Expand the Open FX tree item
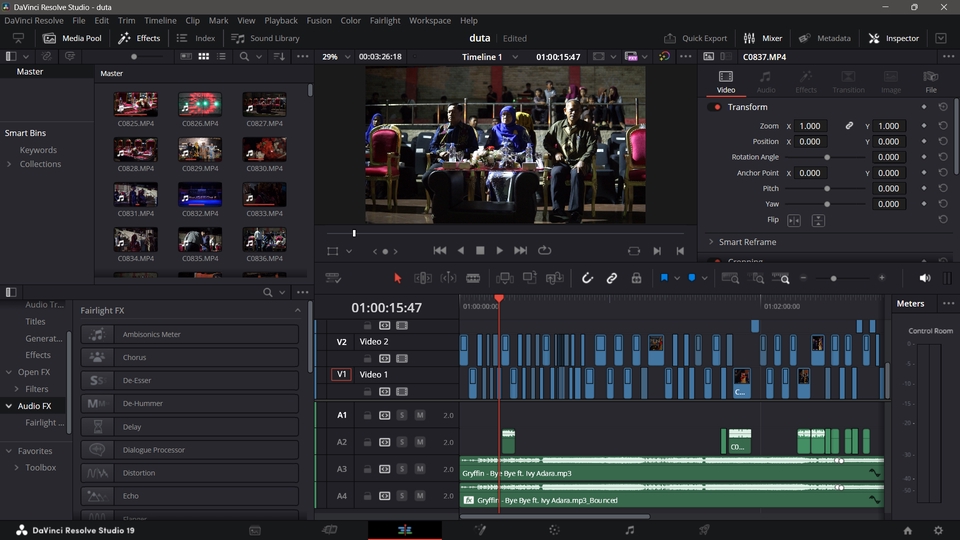This screenshot has height=540, width=960. point(9,372)
